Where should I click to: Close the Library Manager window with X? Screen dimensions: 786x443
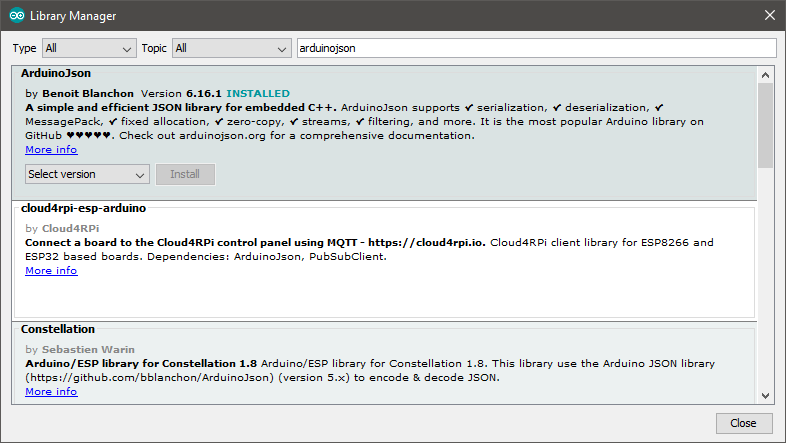[770, 16]
